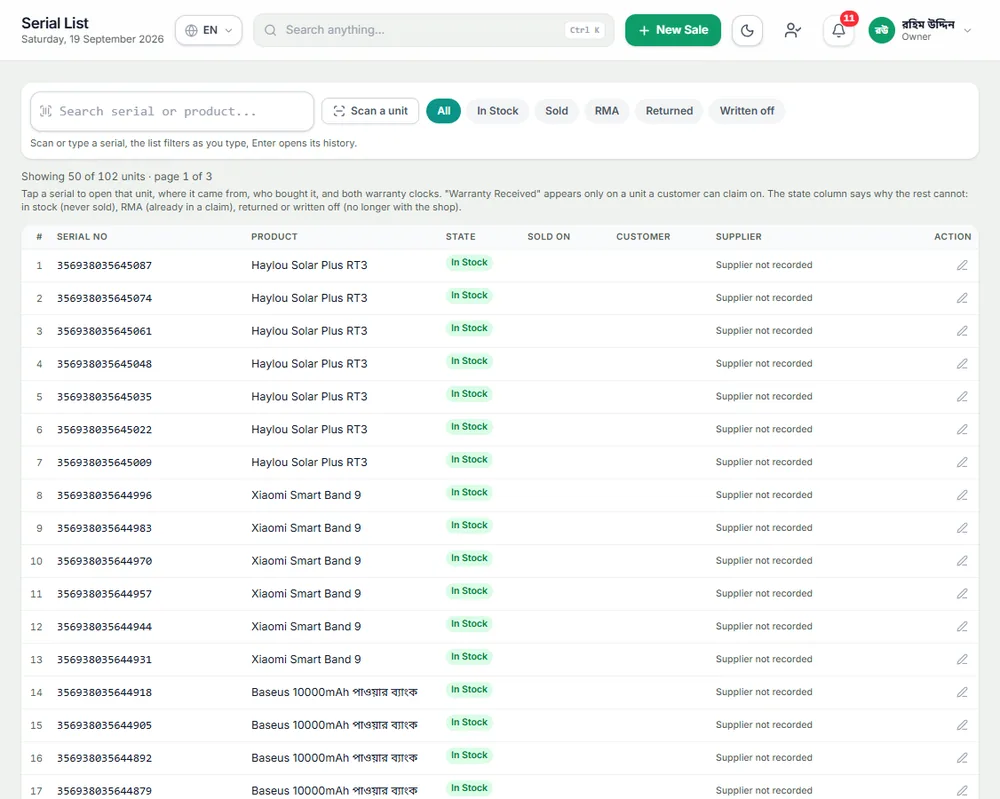Edit the unit with serial 356938035644944
The height and width of the screenshot is (799, 1000).
[x=962, y=626]
